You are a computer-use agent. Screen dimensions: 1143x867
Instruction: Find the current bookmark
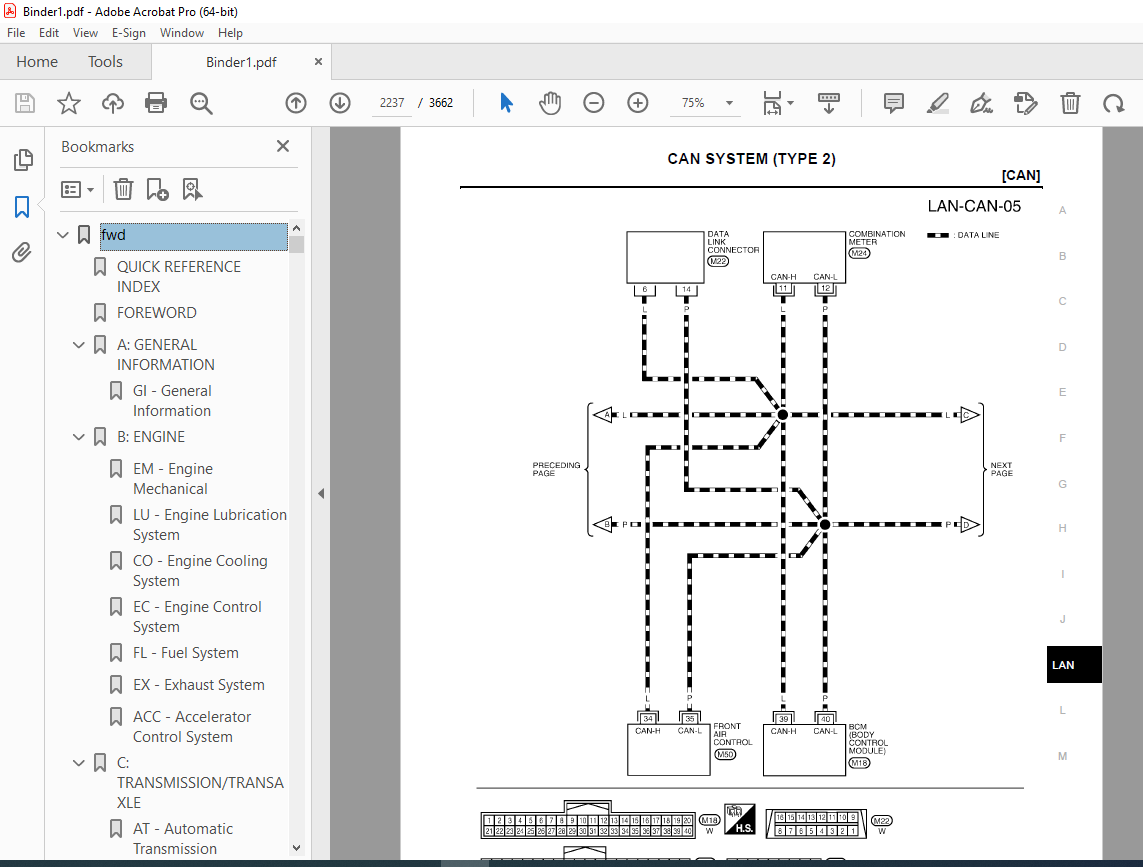192,190
